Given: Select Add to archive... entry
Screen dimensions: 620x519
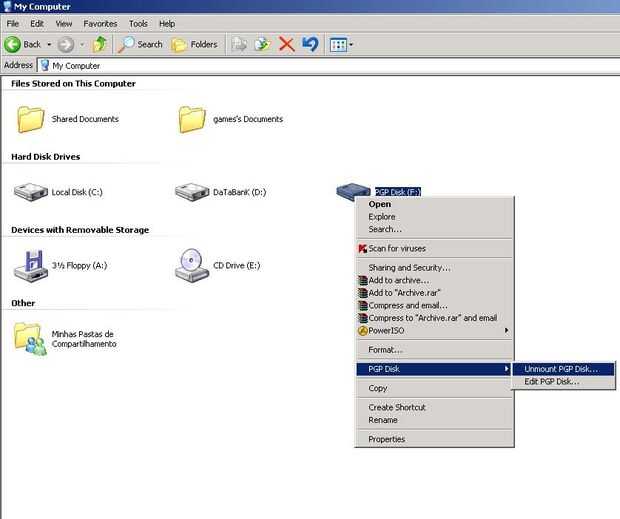Looking at the screenshot, I should pos(435,280).
